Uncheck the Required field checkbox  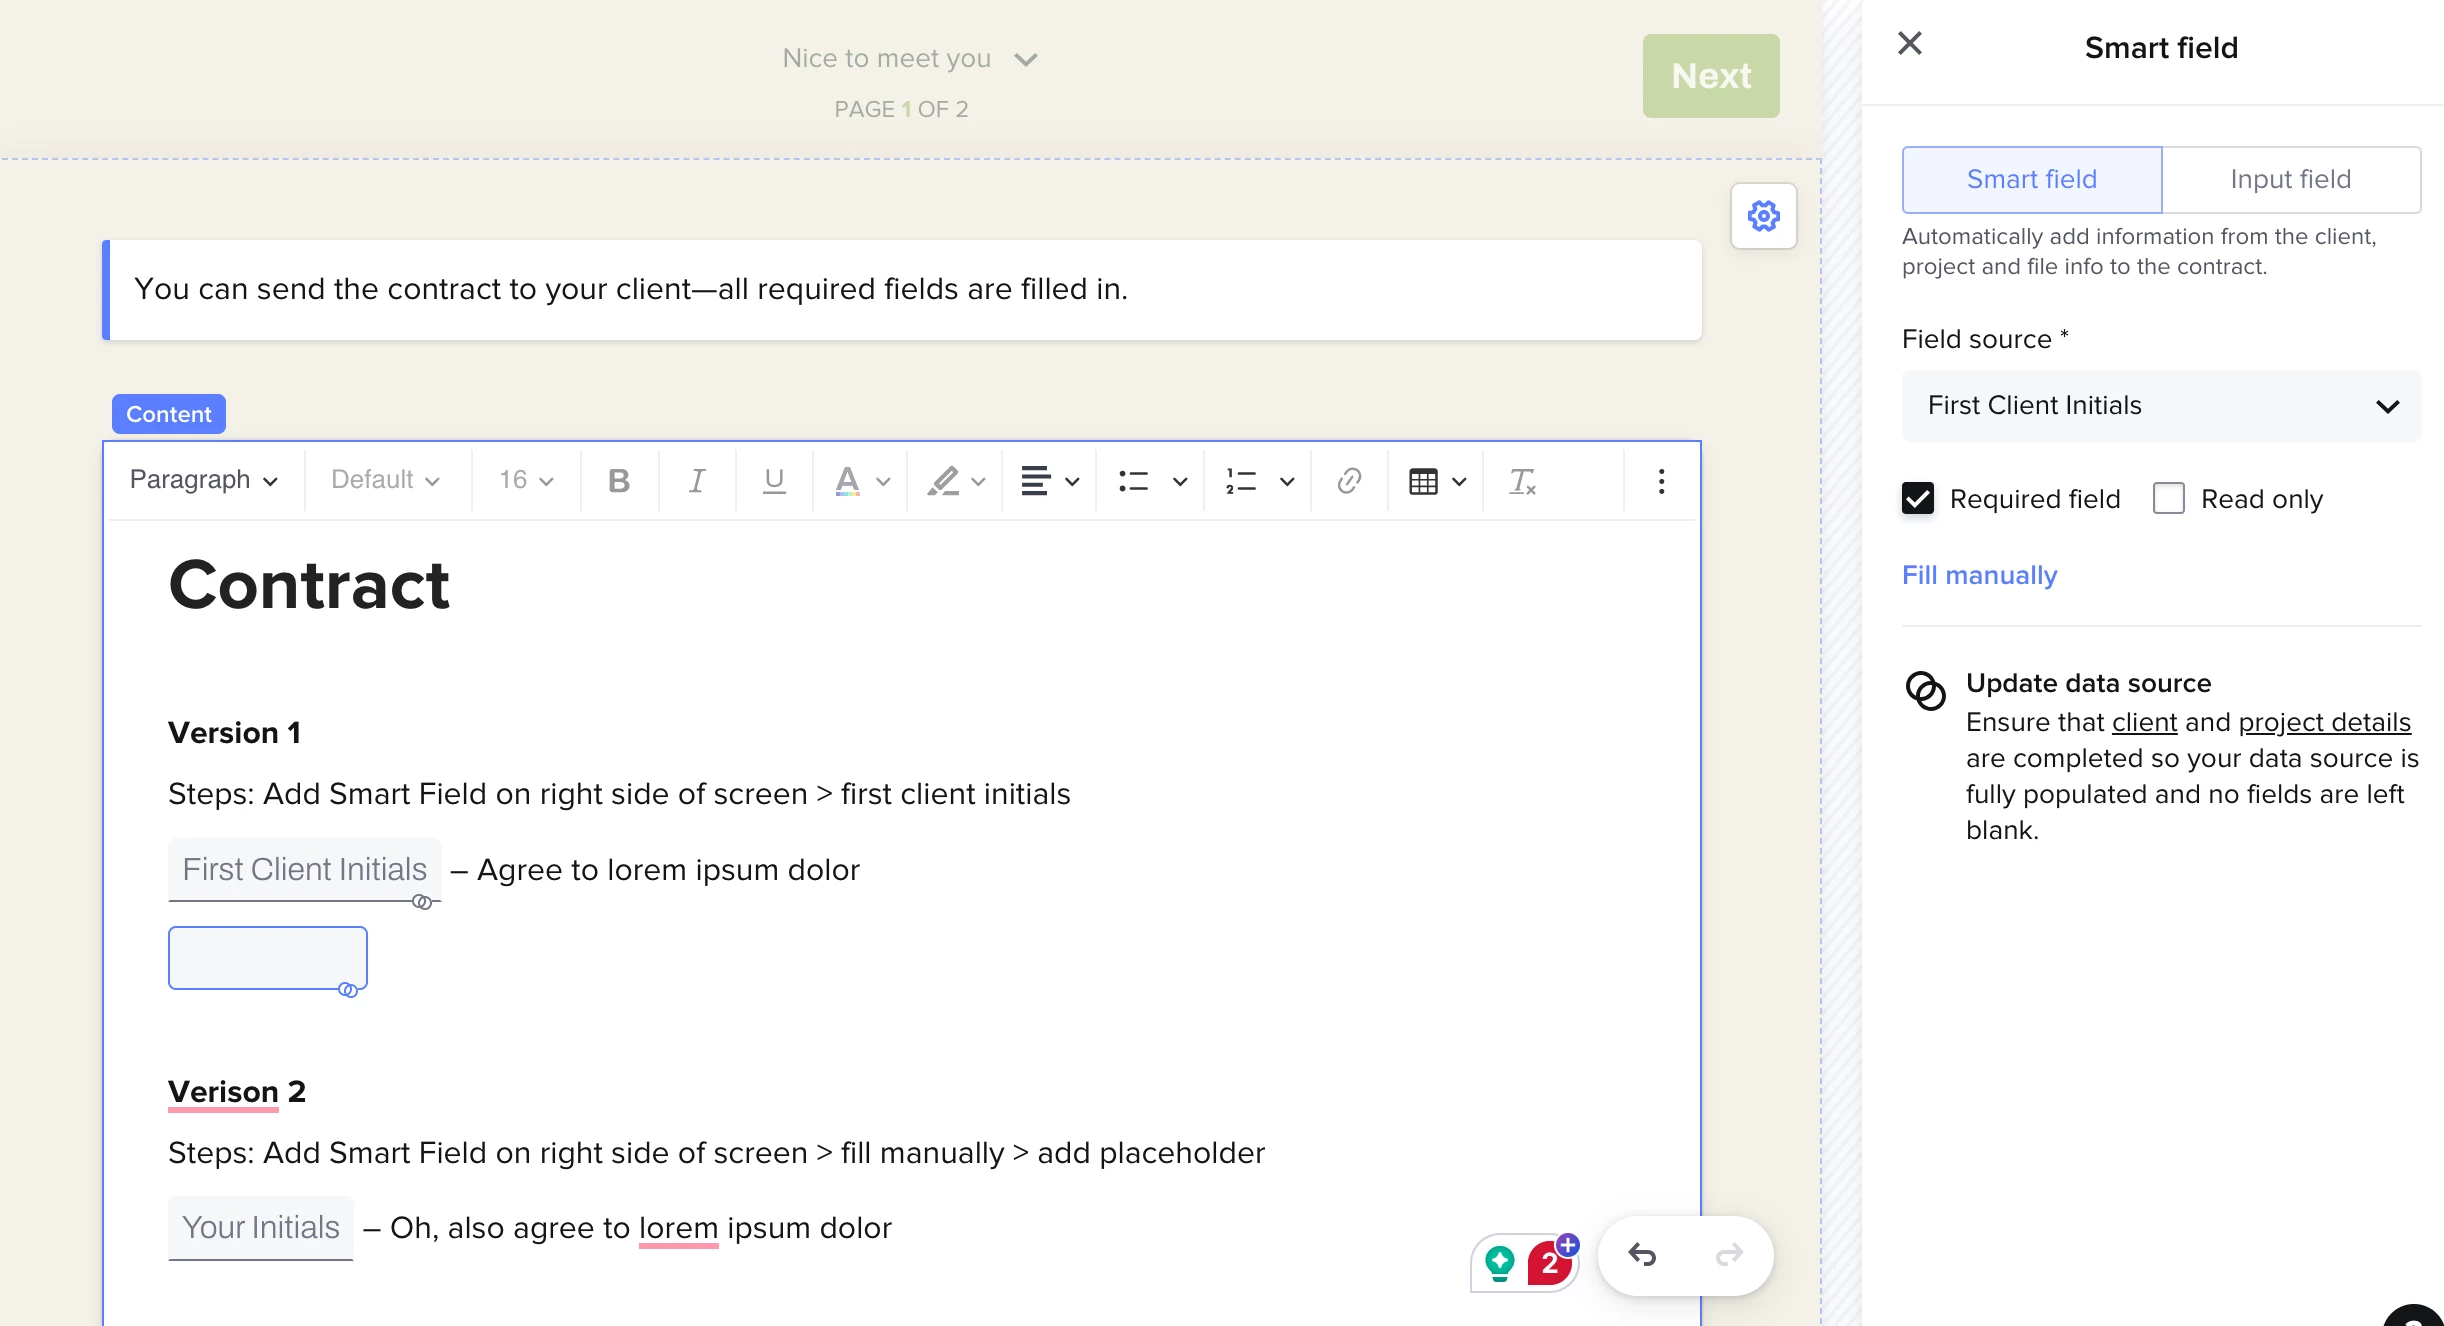pos(1918,498)
